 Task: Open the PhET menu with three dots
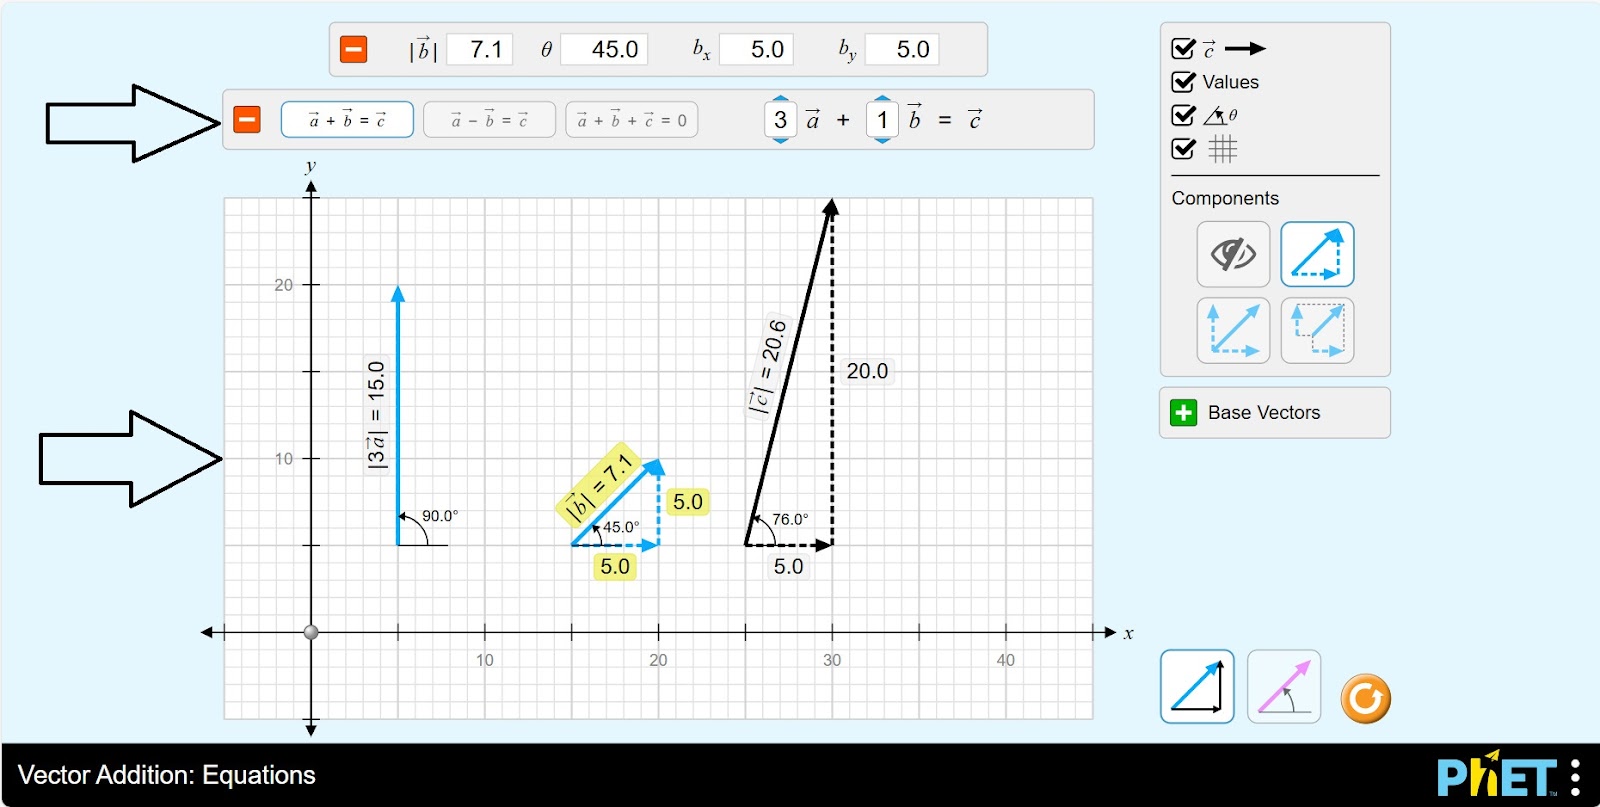(1575, 777)
